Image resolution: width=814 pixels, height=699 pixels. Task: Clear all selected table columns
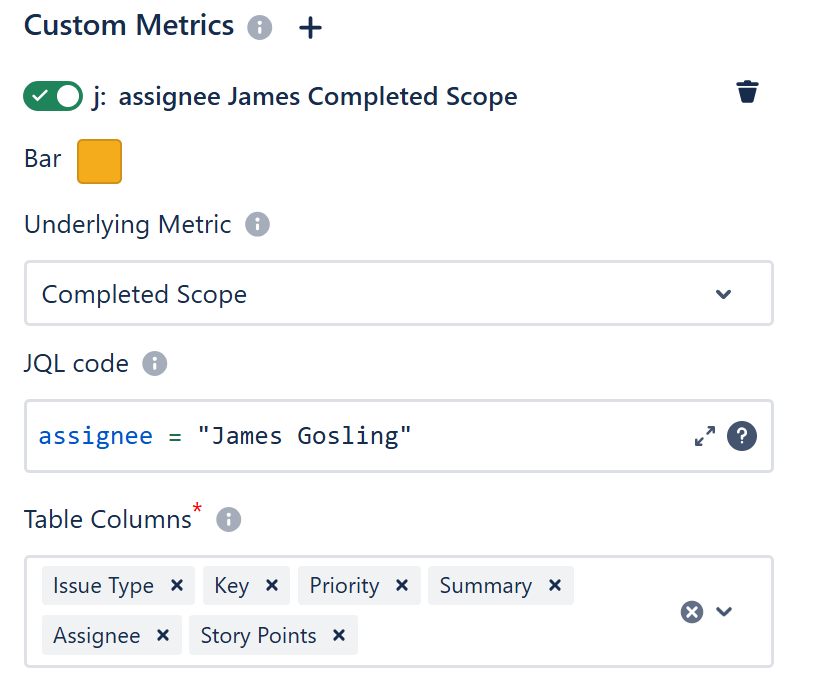point(691,612)
